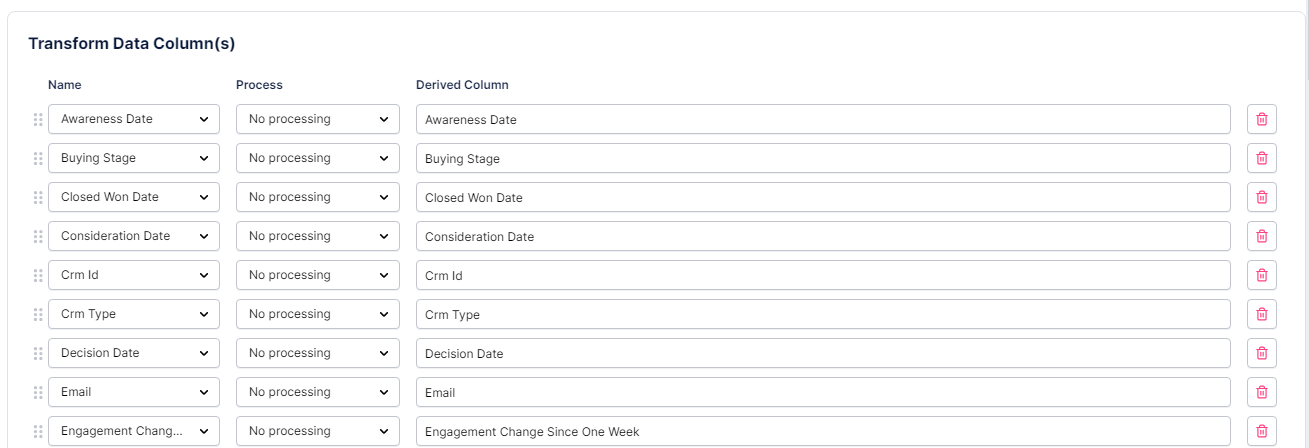The height and width of the screenshot is (448, 1309).
Task: Delete the Decision Date row
Action: (x=1262, y=353)
